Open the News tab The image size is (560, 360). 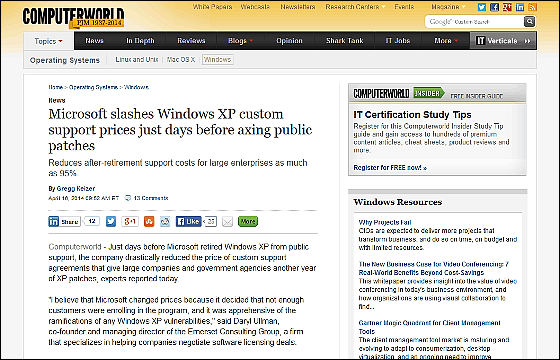(94, 41)
